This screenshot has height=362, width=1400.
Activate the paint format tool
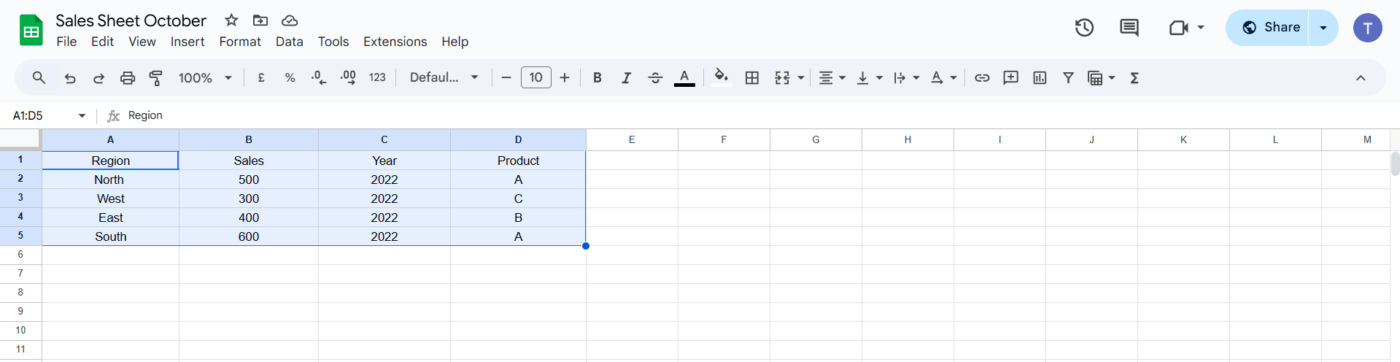tap(155, 77)
